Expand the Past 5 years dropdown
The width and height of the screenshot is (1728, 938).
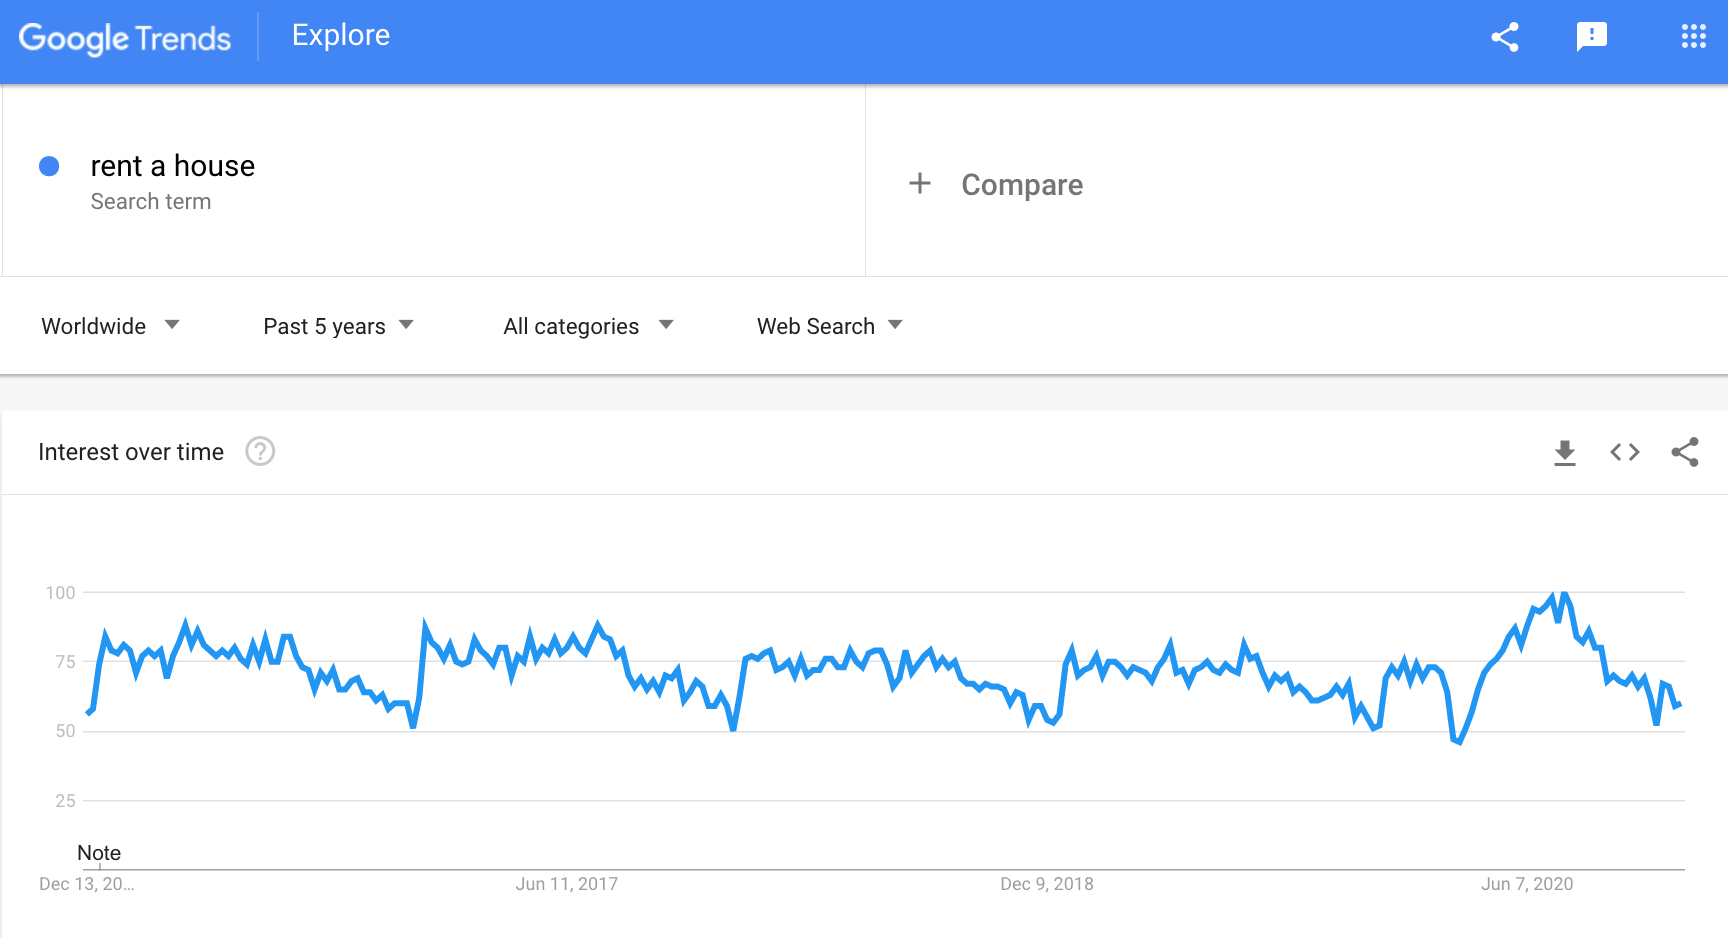338,326
